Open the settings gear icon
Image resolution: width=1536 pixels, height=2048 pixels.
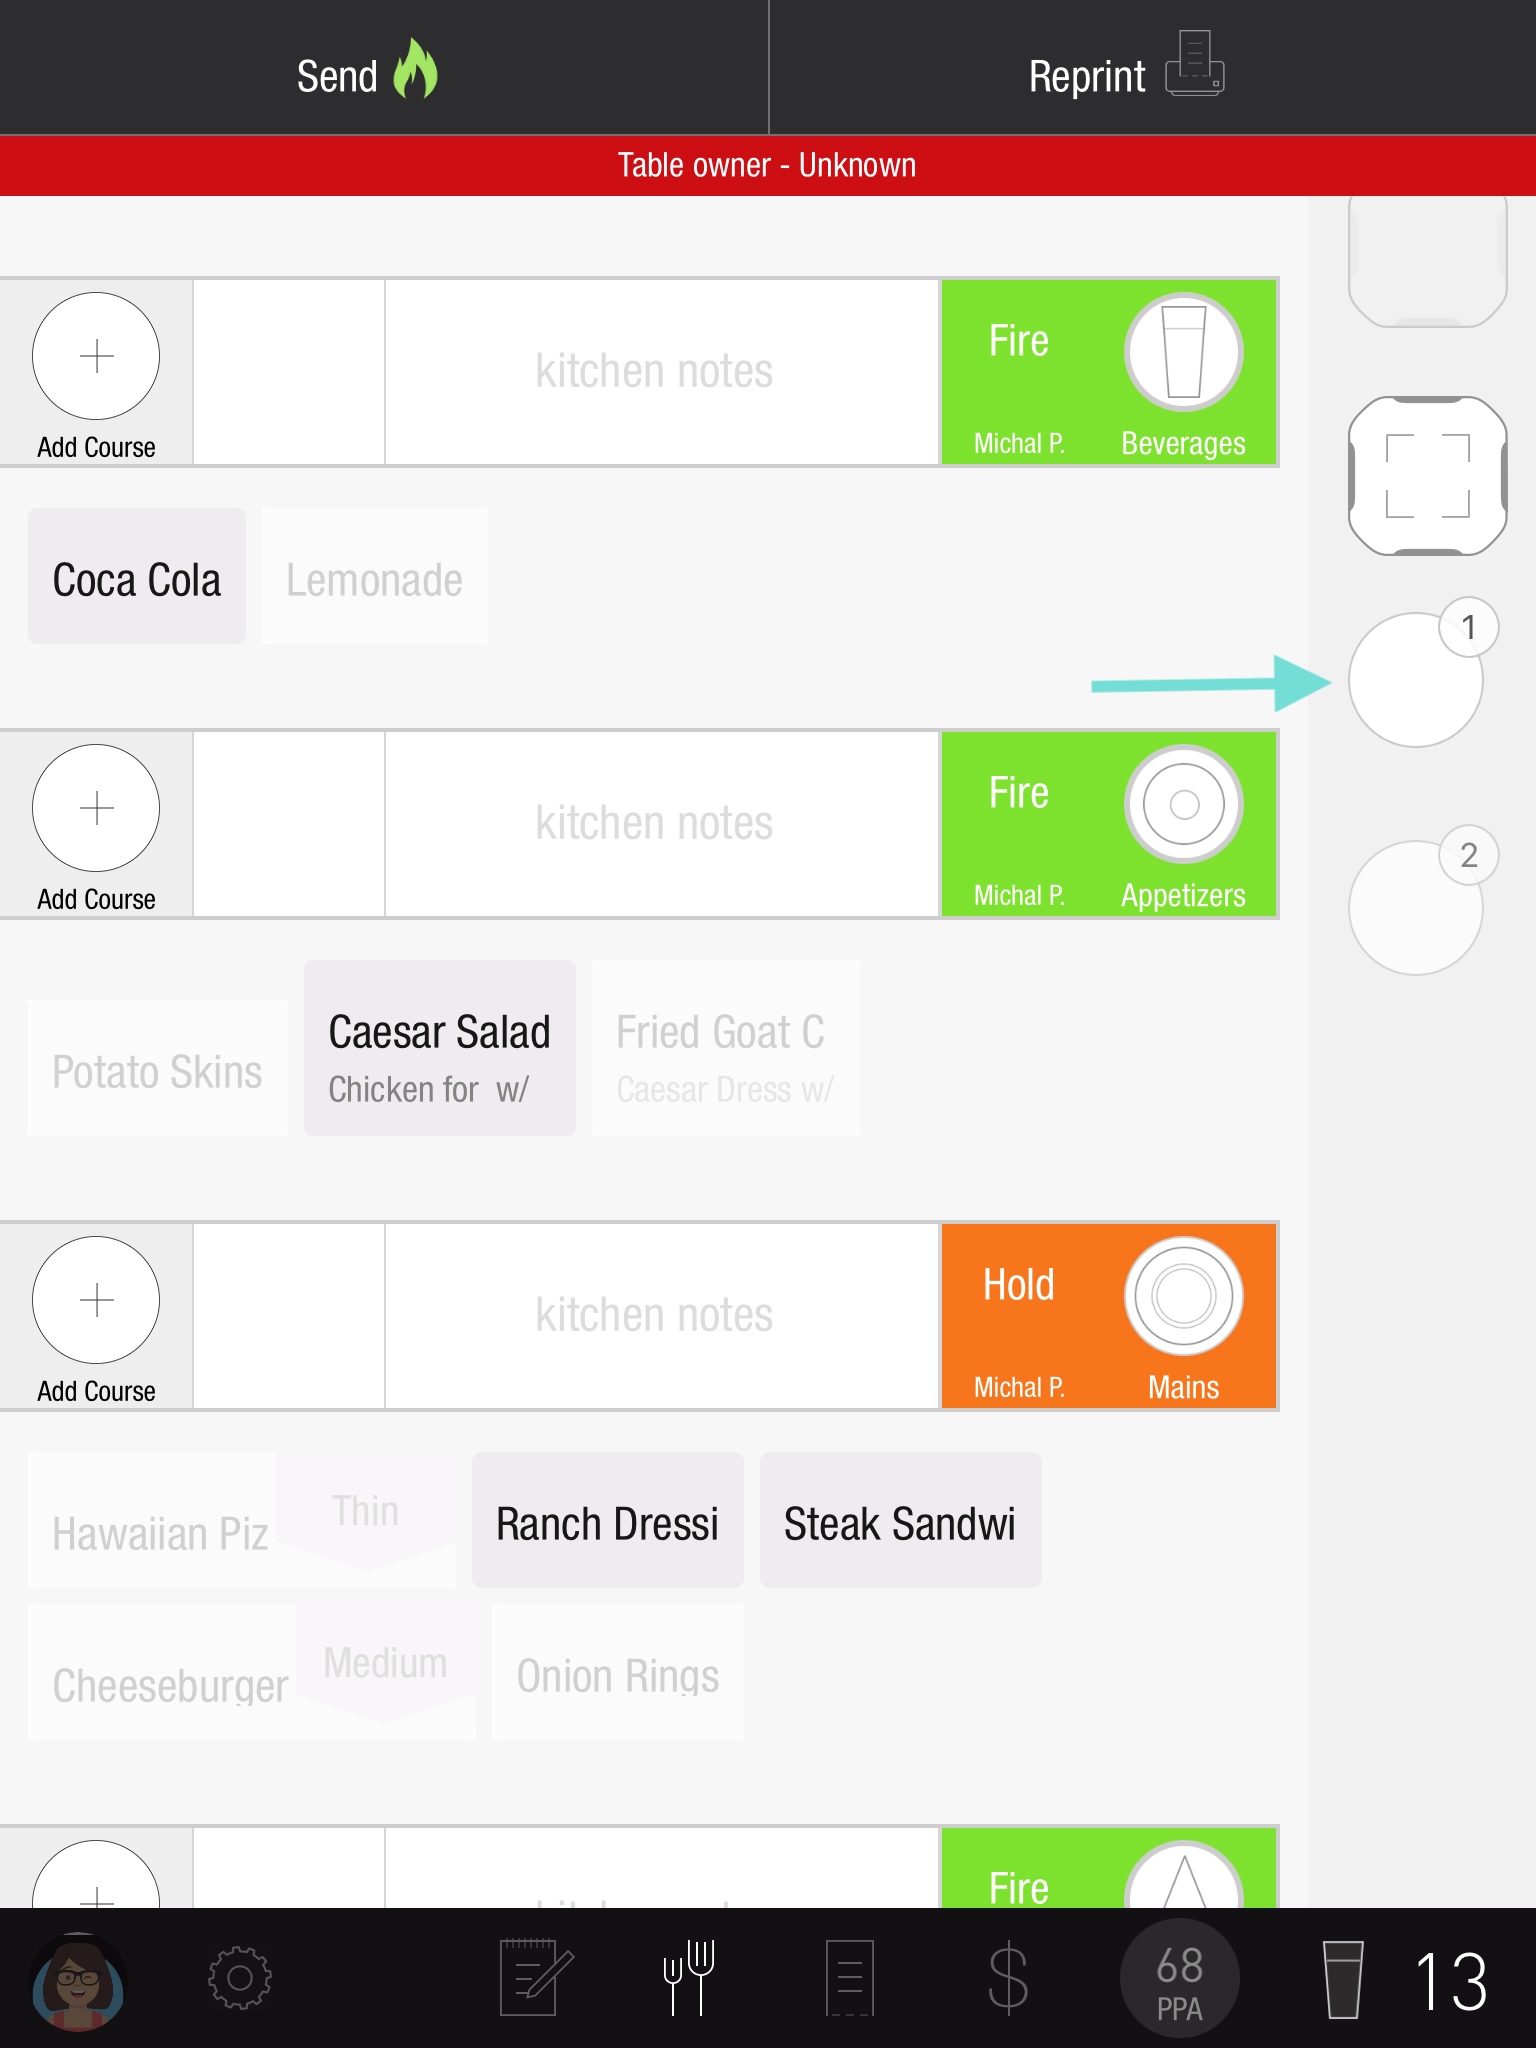coord(239,1977)
